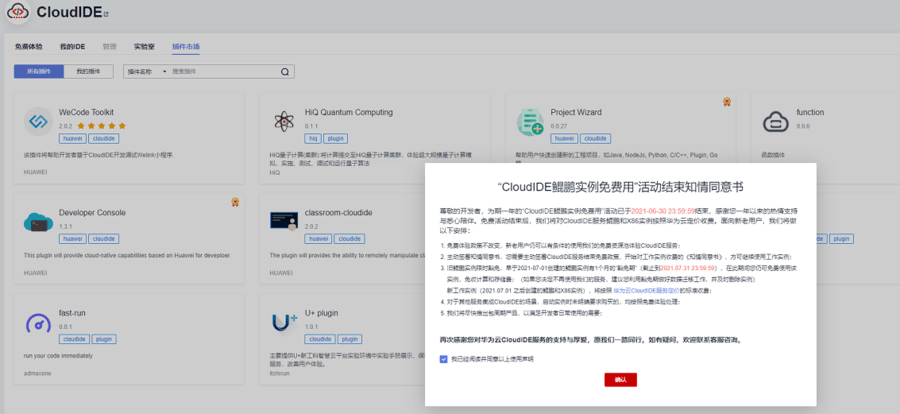900x414 pixels.
Task: Click the plugin tag under U+ plugin
Action: click(x=350, y=339)
